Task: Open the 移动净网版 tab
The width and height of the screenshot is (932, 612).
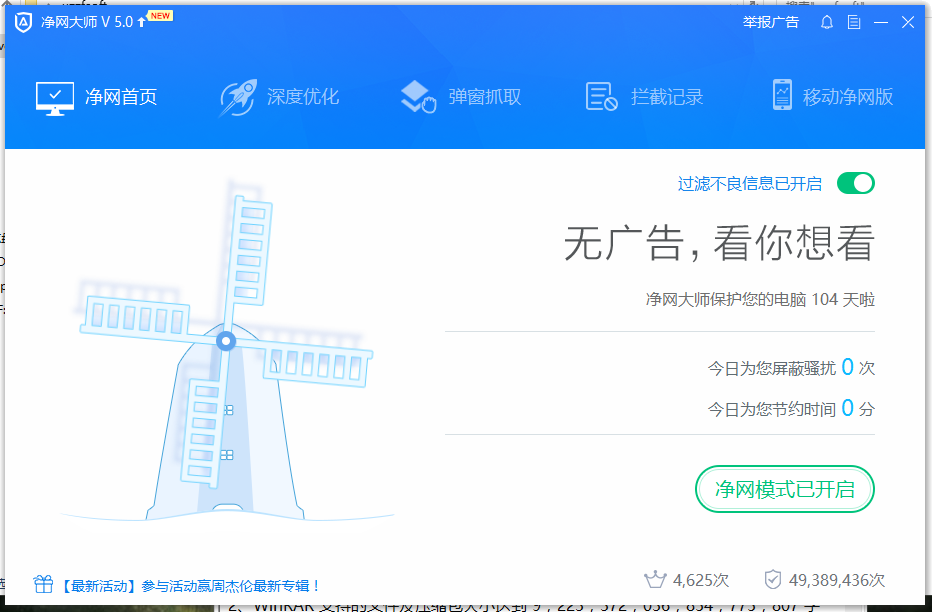Action: 832,96
